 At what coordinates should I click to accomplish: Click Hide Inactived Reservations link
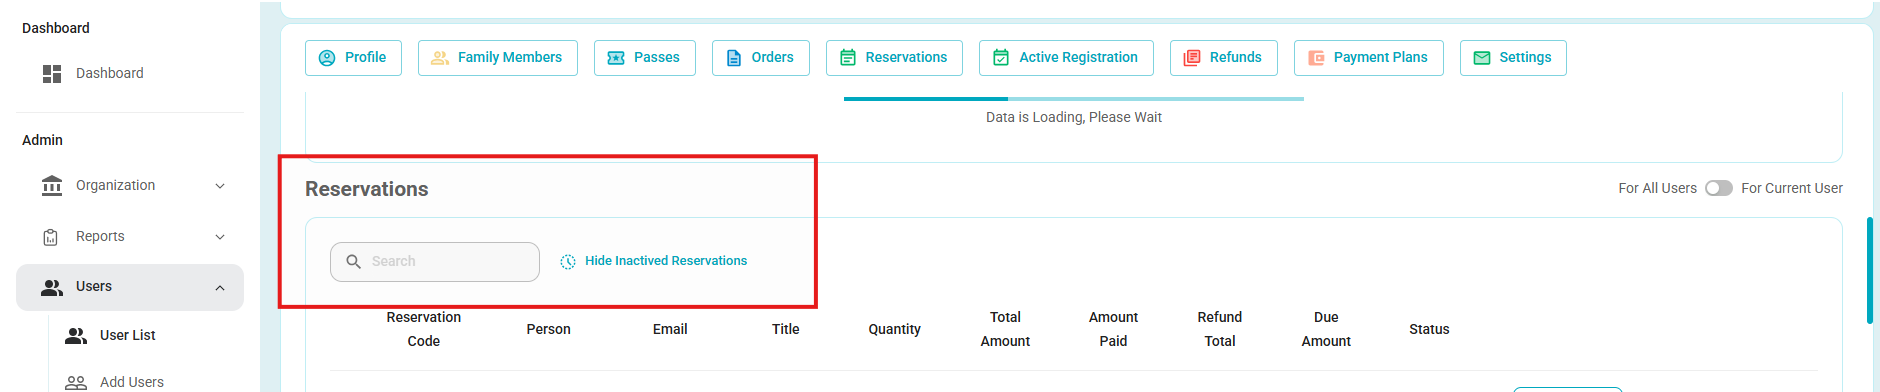coord(666,261)
